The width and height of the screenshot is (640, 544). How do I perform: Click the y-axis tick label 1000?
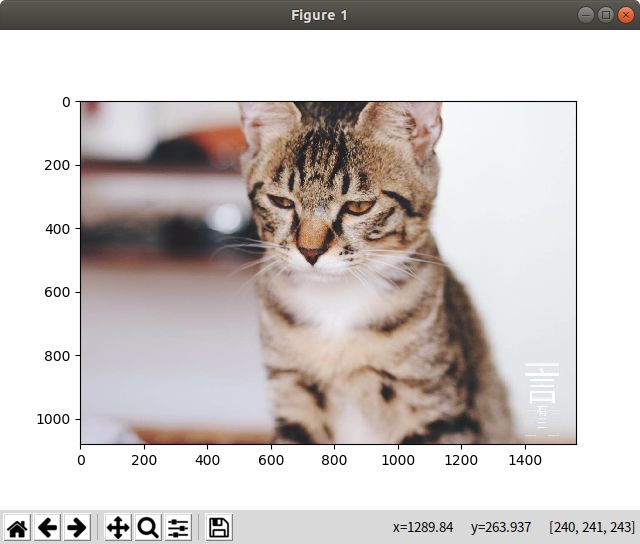click(53, 419)
